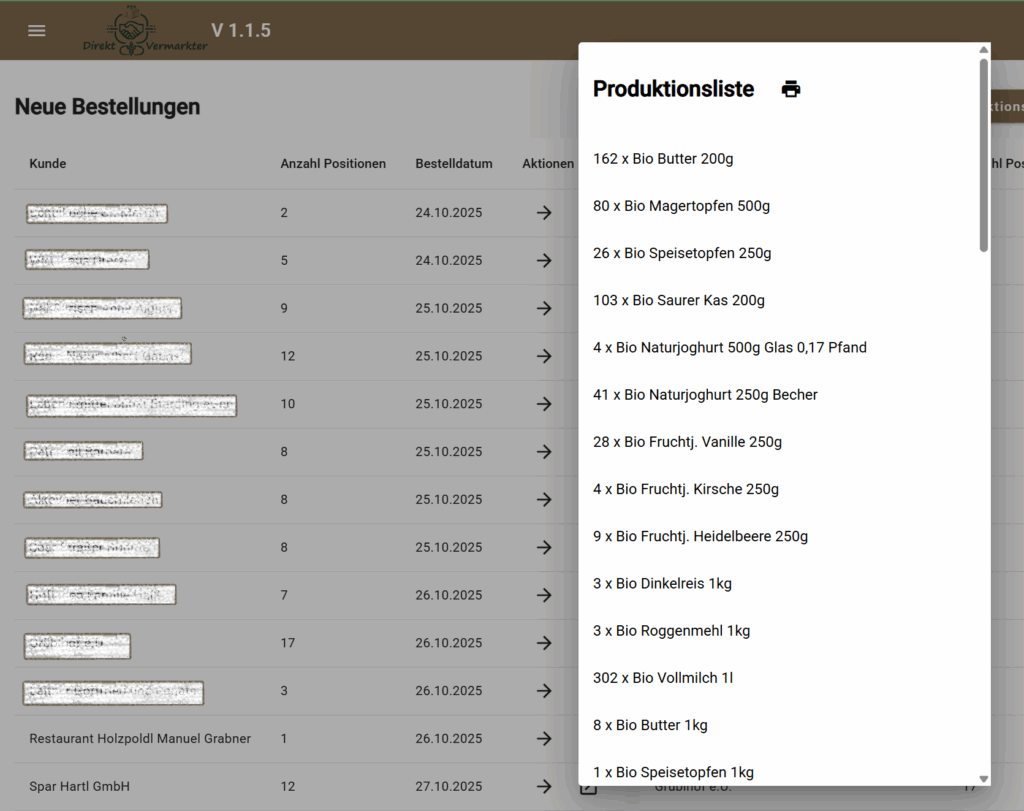
Task: Open the order with 17 positions via arrow
Action: point(544,643)
